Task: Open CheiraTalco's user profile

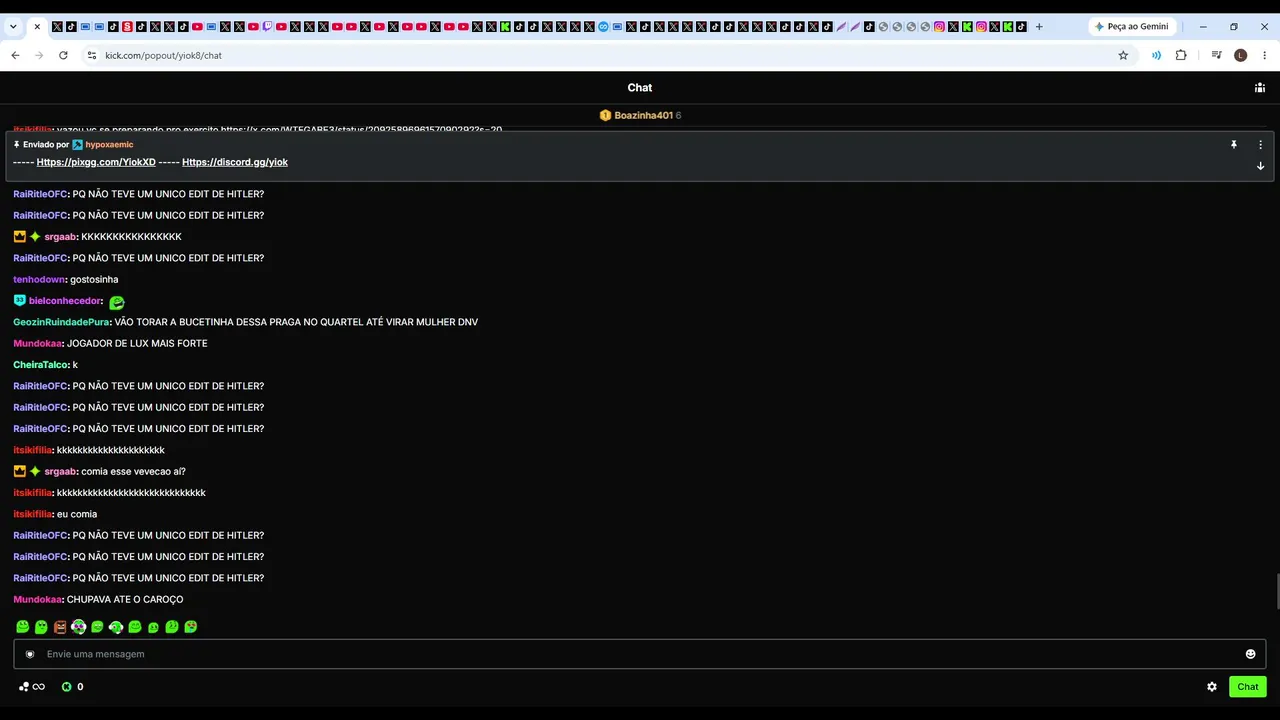Action: pos(40,365)
